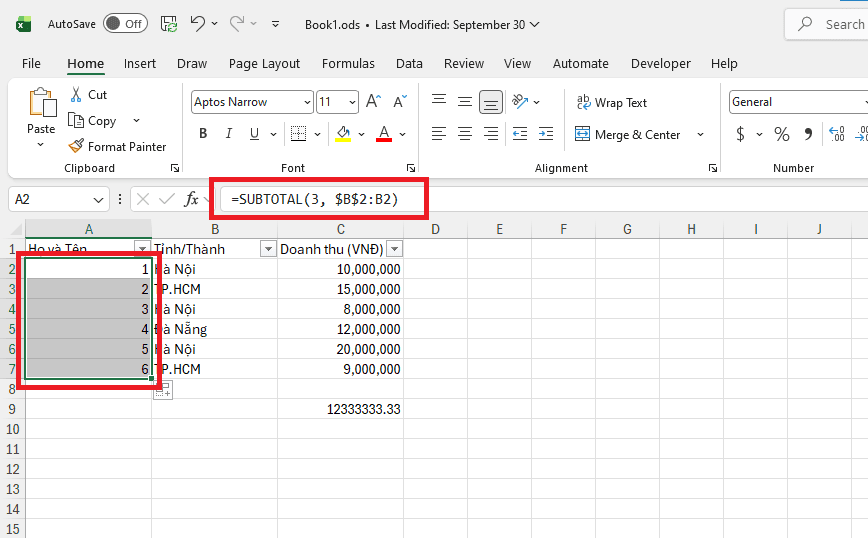Open the Font settings dialog launcher

click(x=411, y=168)
